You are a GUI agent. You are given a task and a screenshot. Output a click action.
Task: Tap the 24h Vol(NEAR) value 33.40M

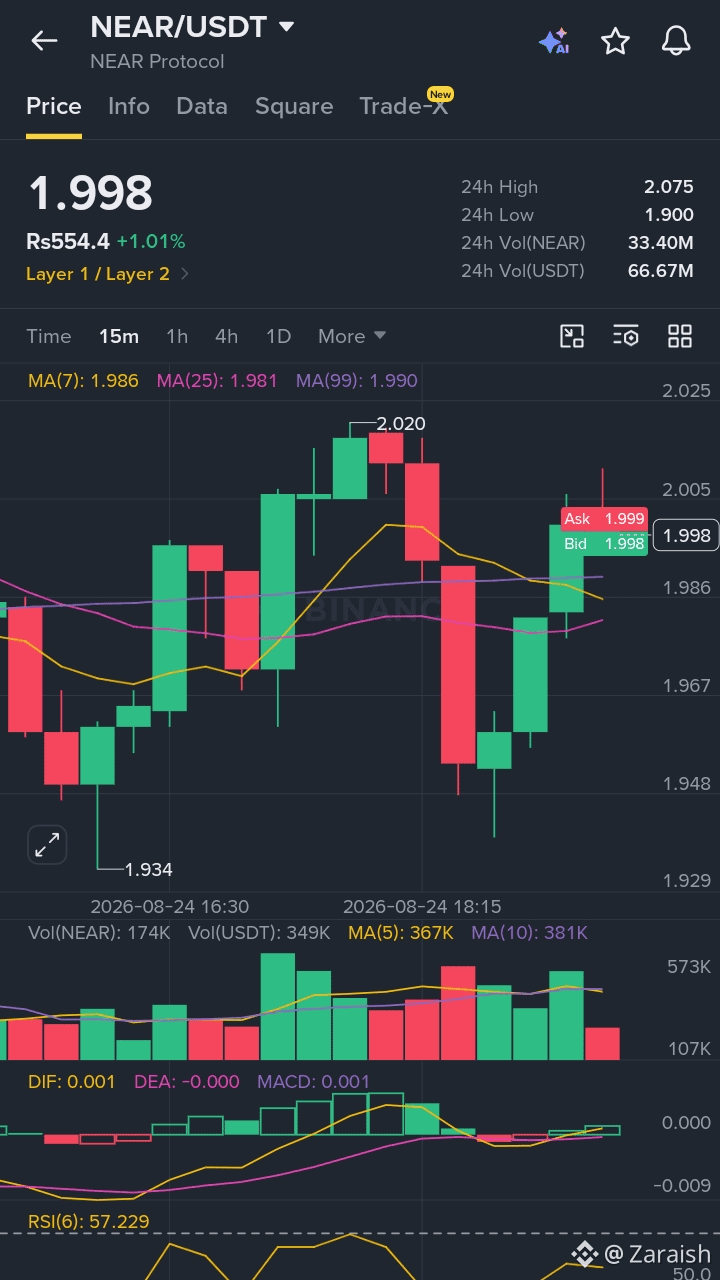(x=661, y=243)
